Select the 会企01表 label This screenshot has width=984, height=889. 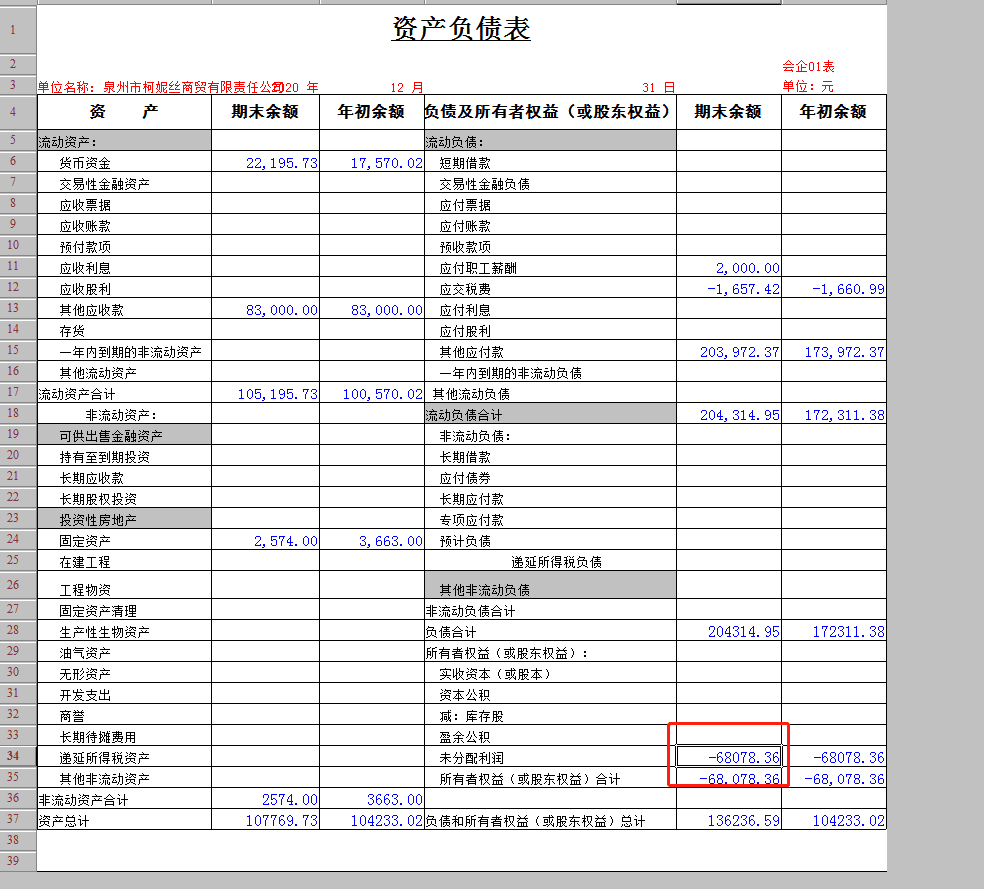pos(808,66)
